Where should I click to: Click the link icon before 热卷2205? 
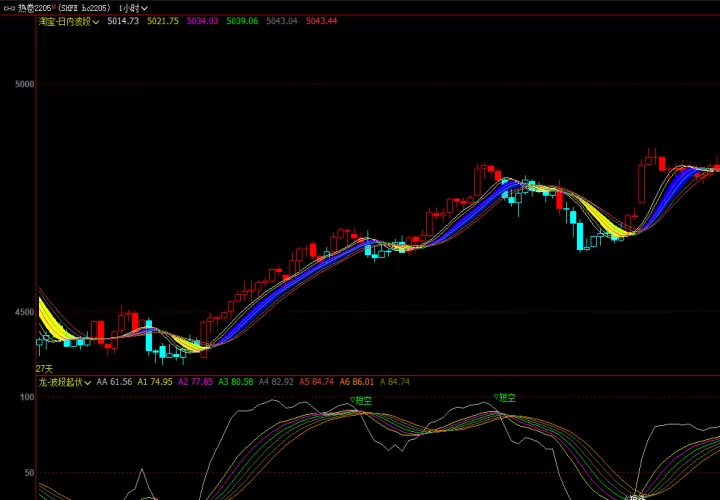pos(9,8)
